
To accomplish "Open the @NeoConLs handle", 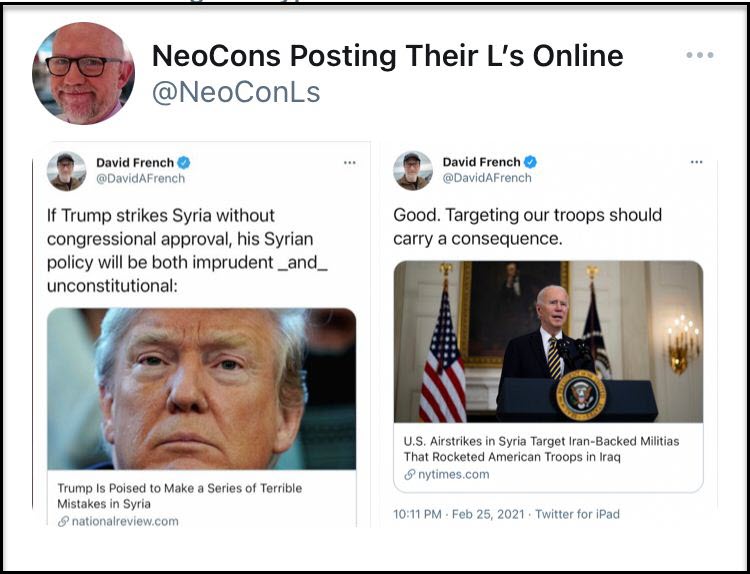I will click(x=236, y=92).
